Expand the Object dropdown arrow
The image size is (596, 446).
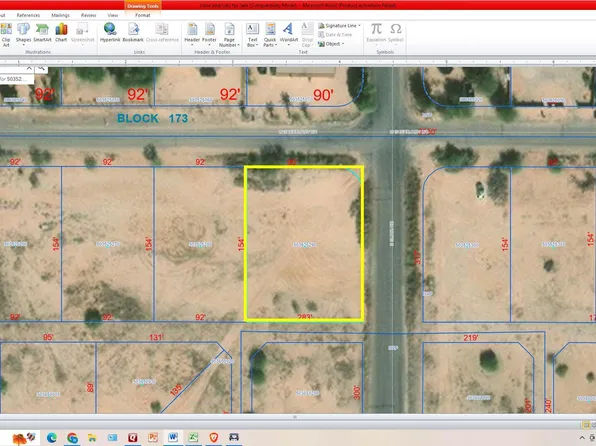tap(343, 44)
